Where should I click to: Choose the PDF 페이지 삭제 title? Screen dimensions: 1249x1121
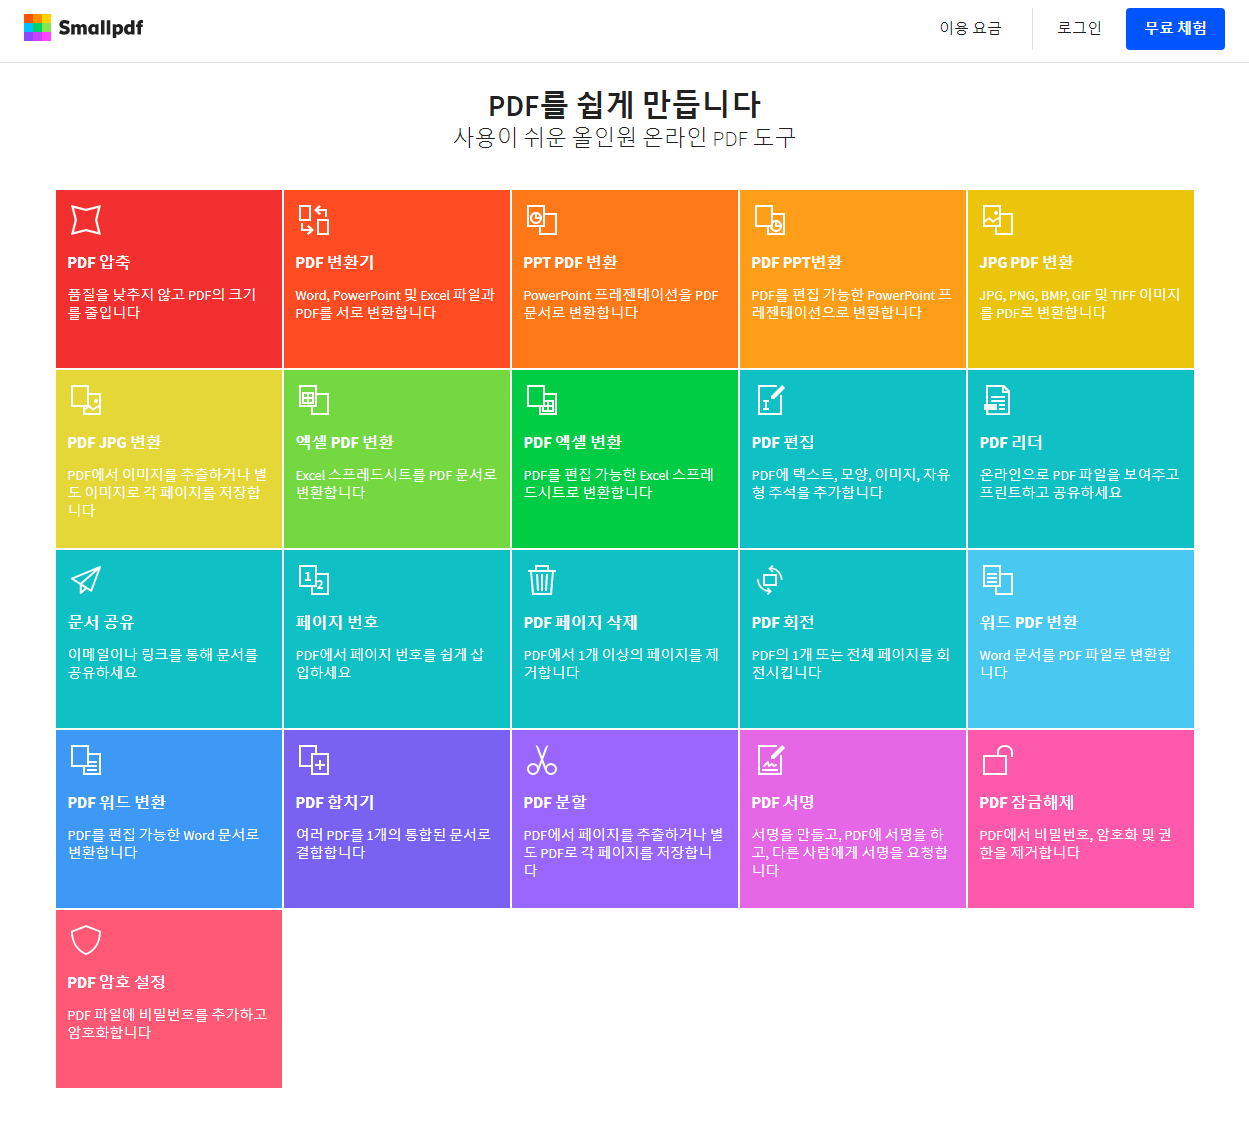[580, 622]
